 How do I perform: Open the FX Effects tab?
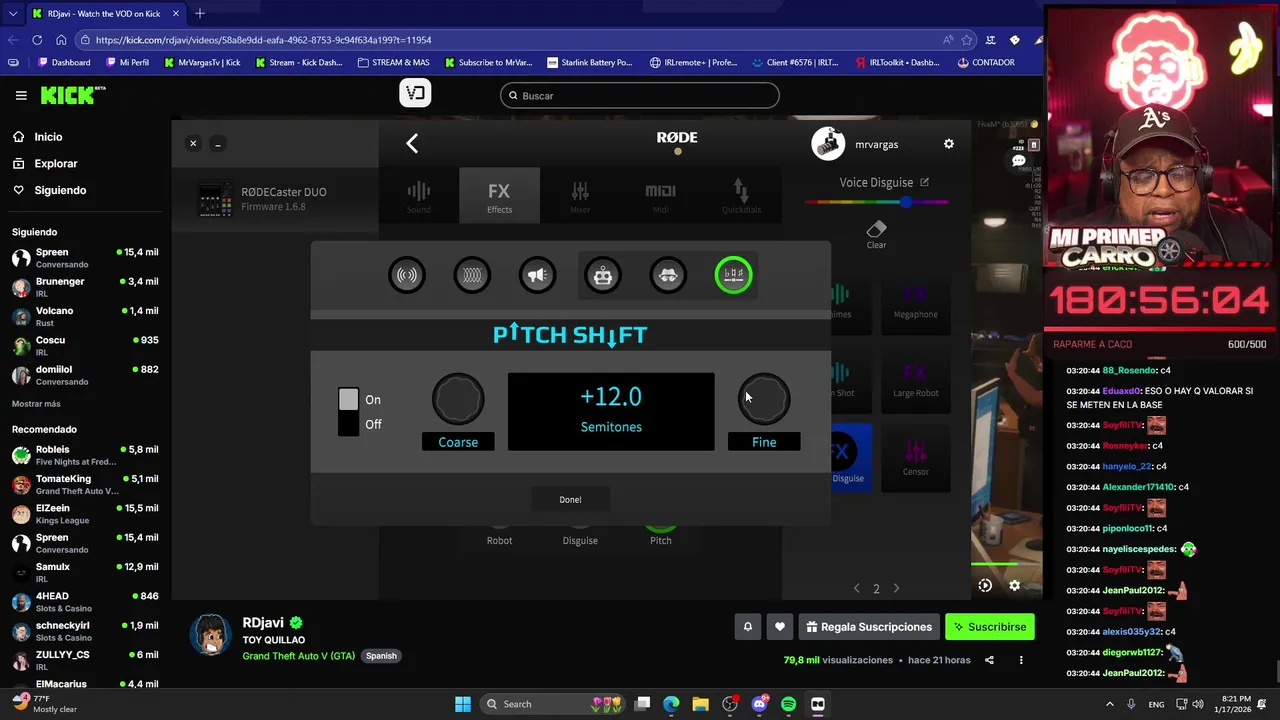click(499, 196)
